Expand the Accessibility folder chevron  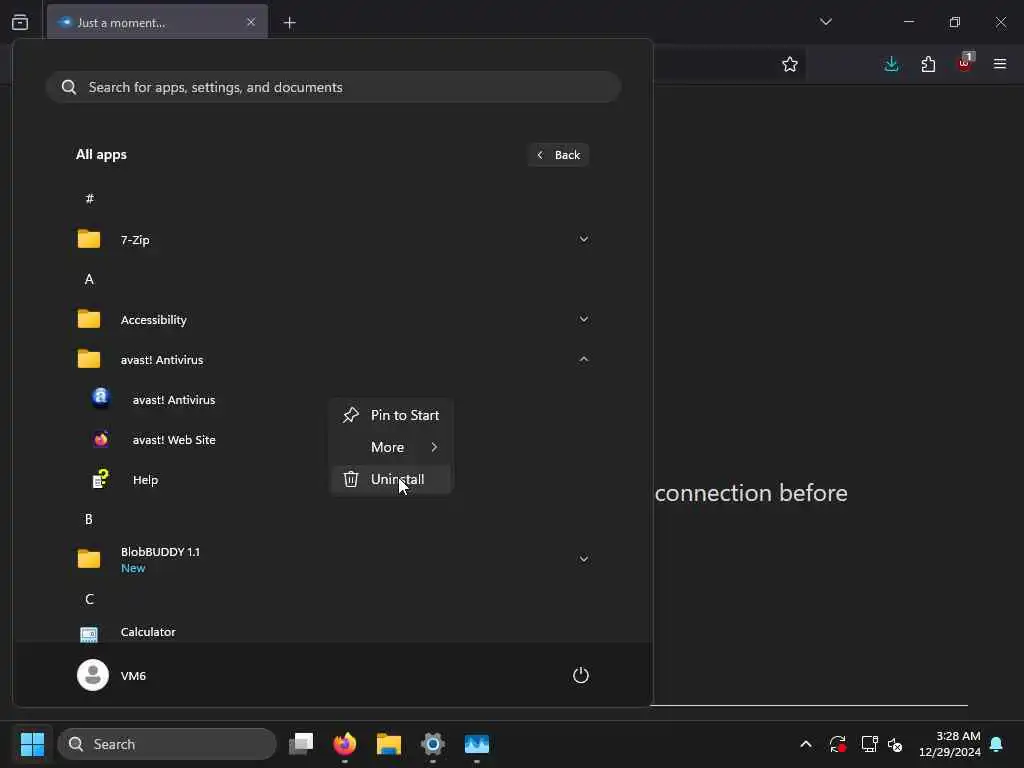coord(584,319)
